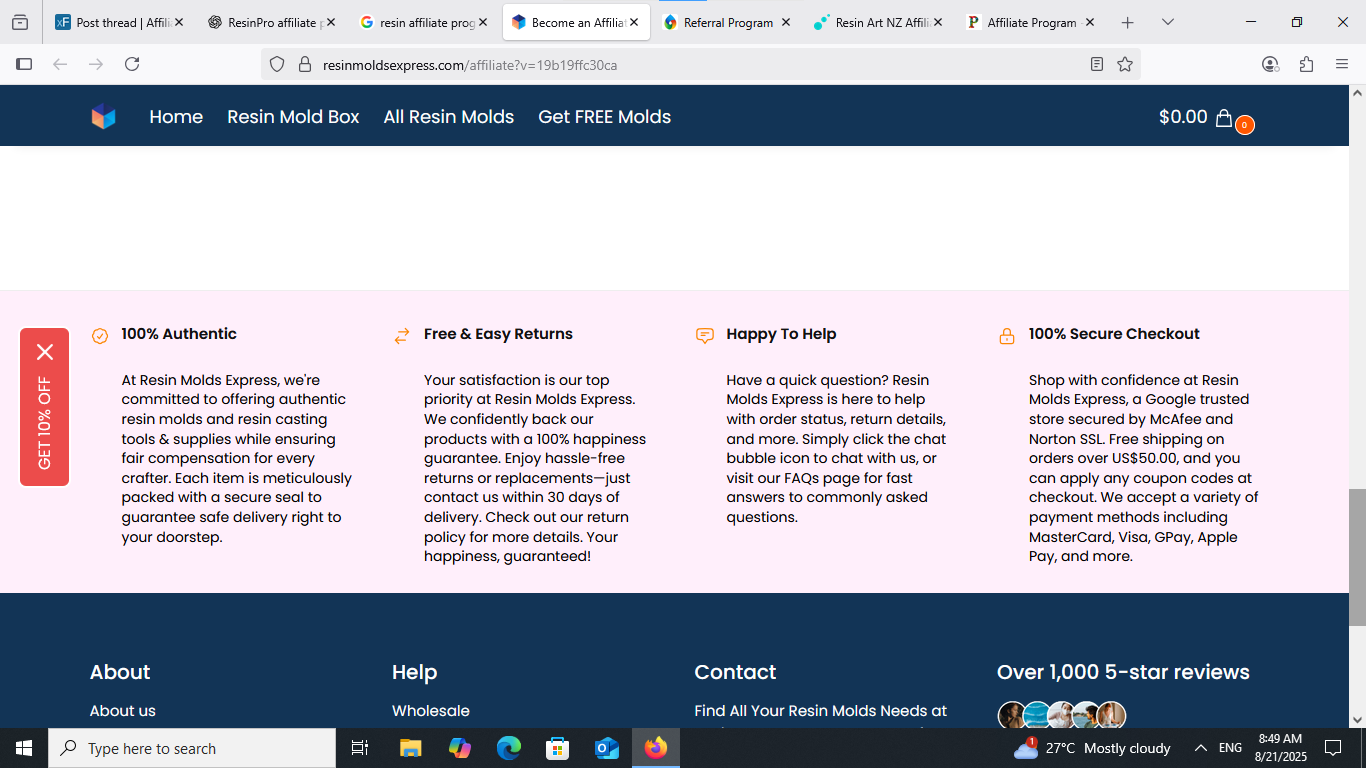Open Microsoft Edge from taskbar
1366x768 pixels.
[509, 748]
